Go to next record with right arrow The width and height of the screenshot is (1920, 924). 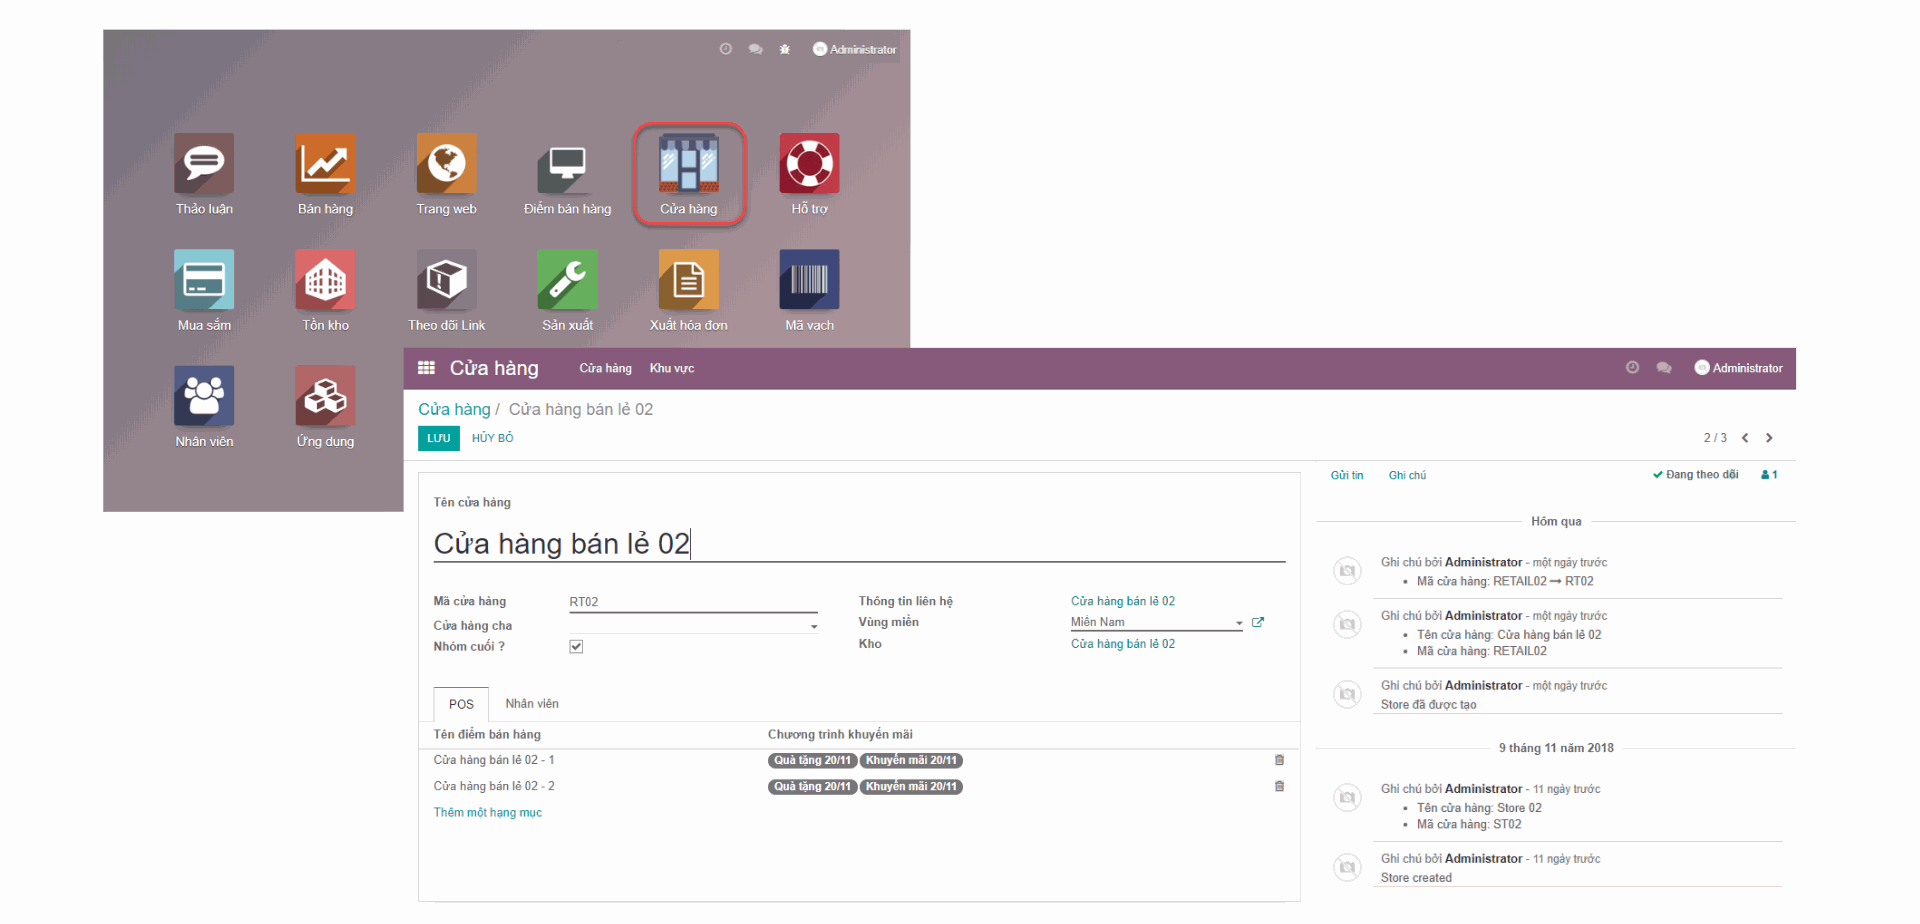1768,437
